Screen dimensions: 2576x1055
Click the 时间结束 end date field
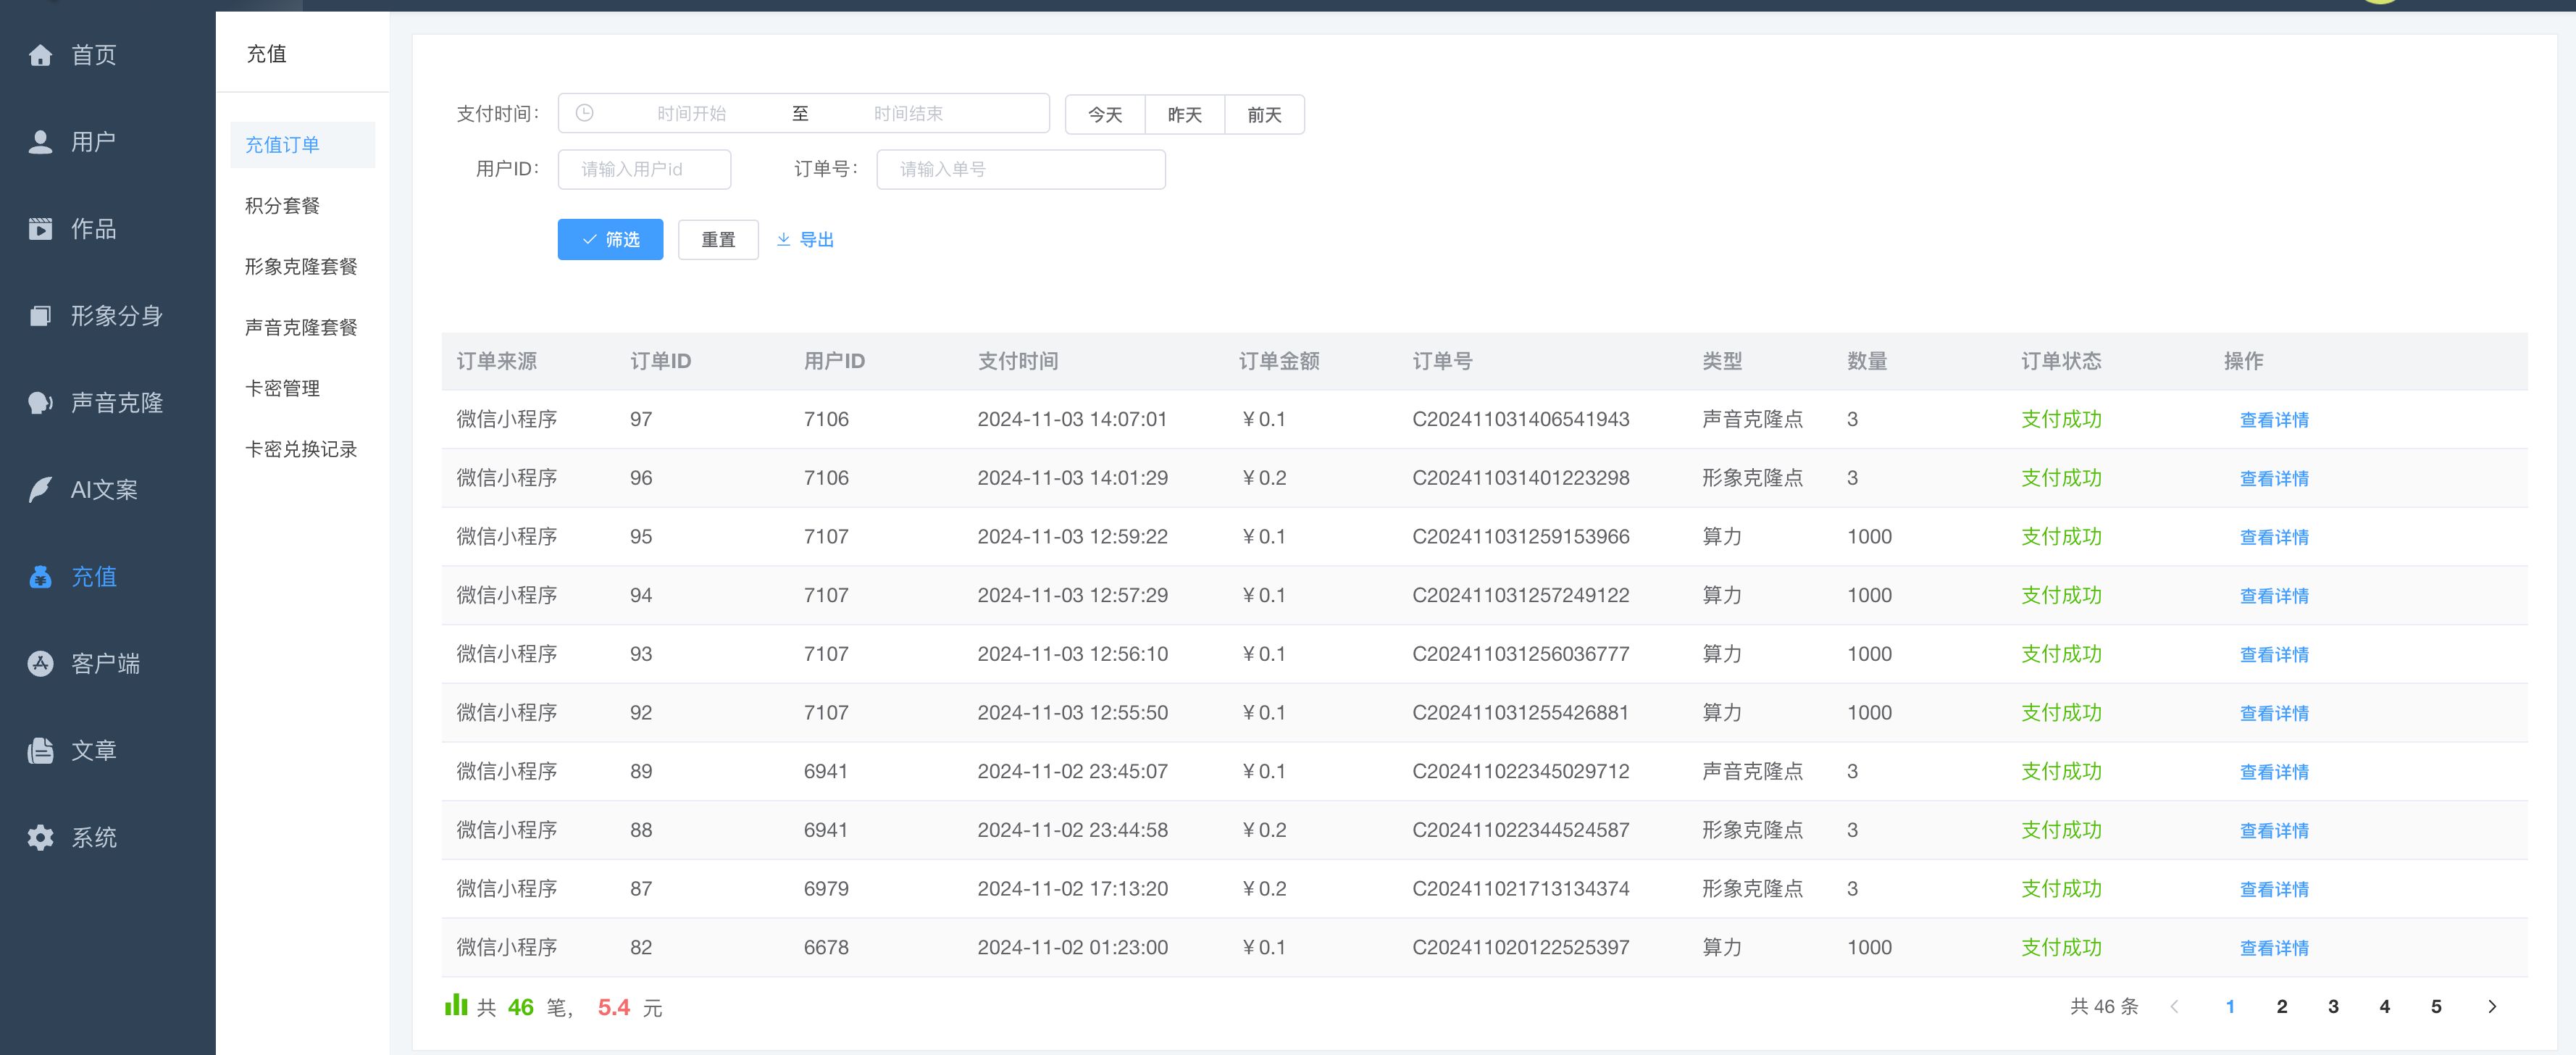pos(908,114)
